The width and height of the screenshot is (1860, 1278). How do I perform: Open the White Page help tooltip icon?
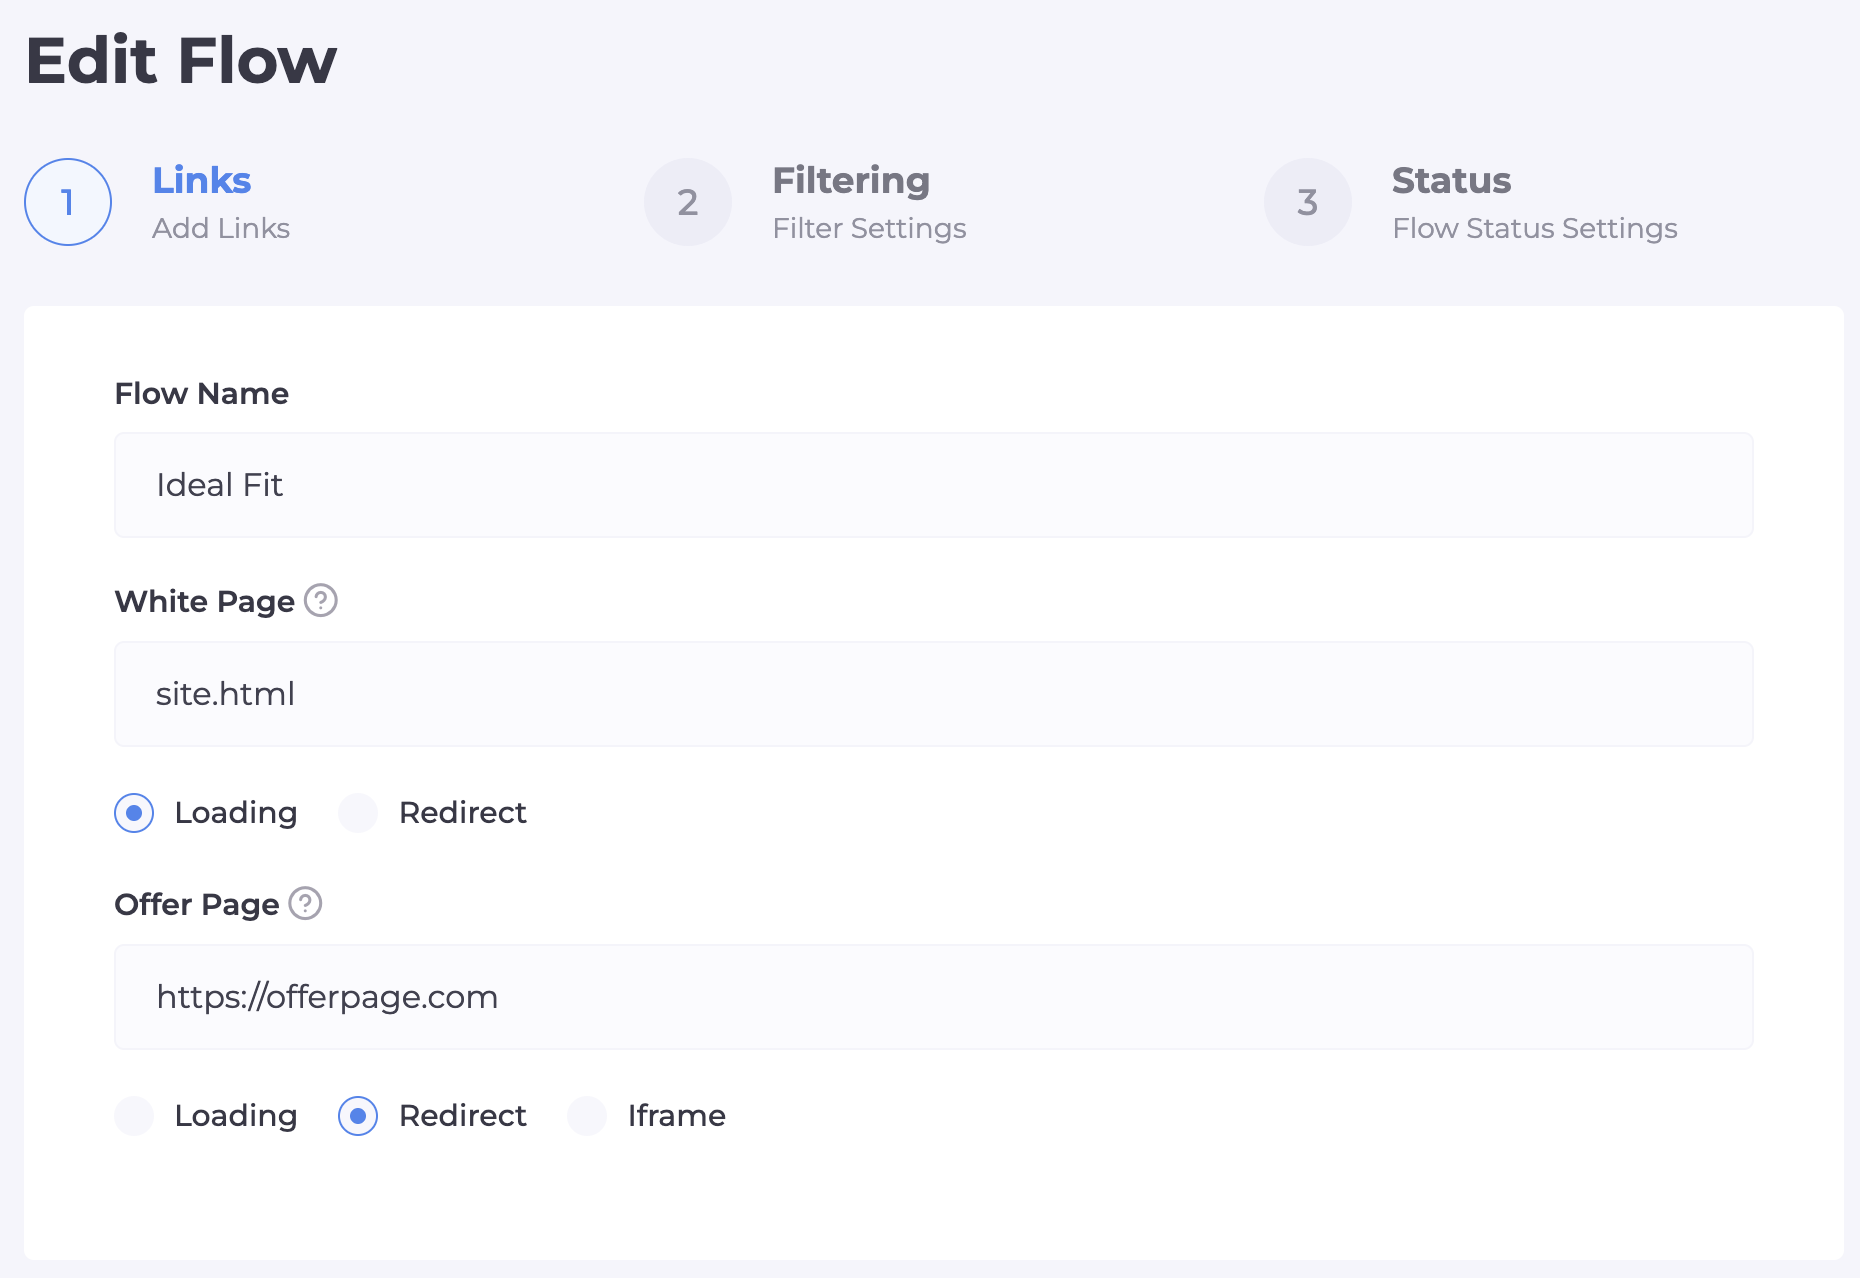(x=321, y=601)
